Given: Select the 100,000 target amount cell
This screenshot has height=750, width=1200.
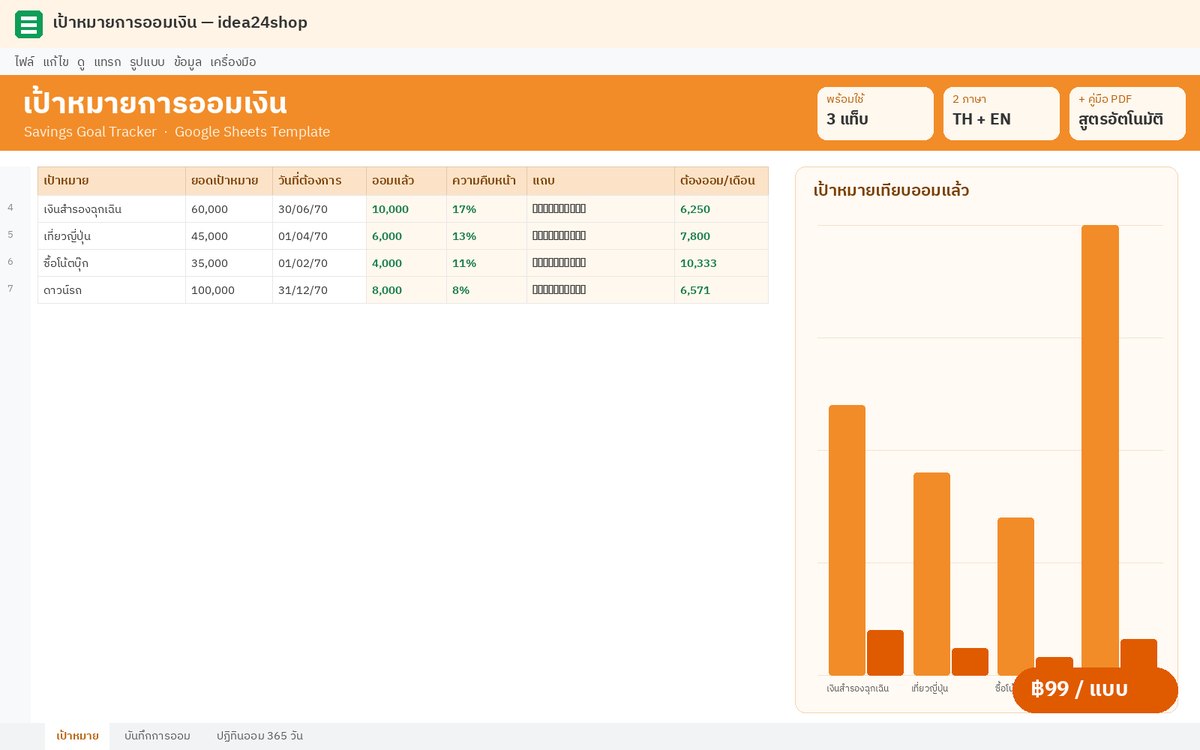Looking at the screenshot, I should point(229,290).
